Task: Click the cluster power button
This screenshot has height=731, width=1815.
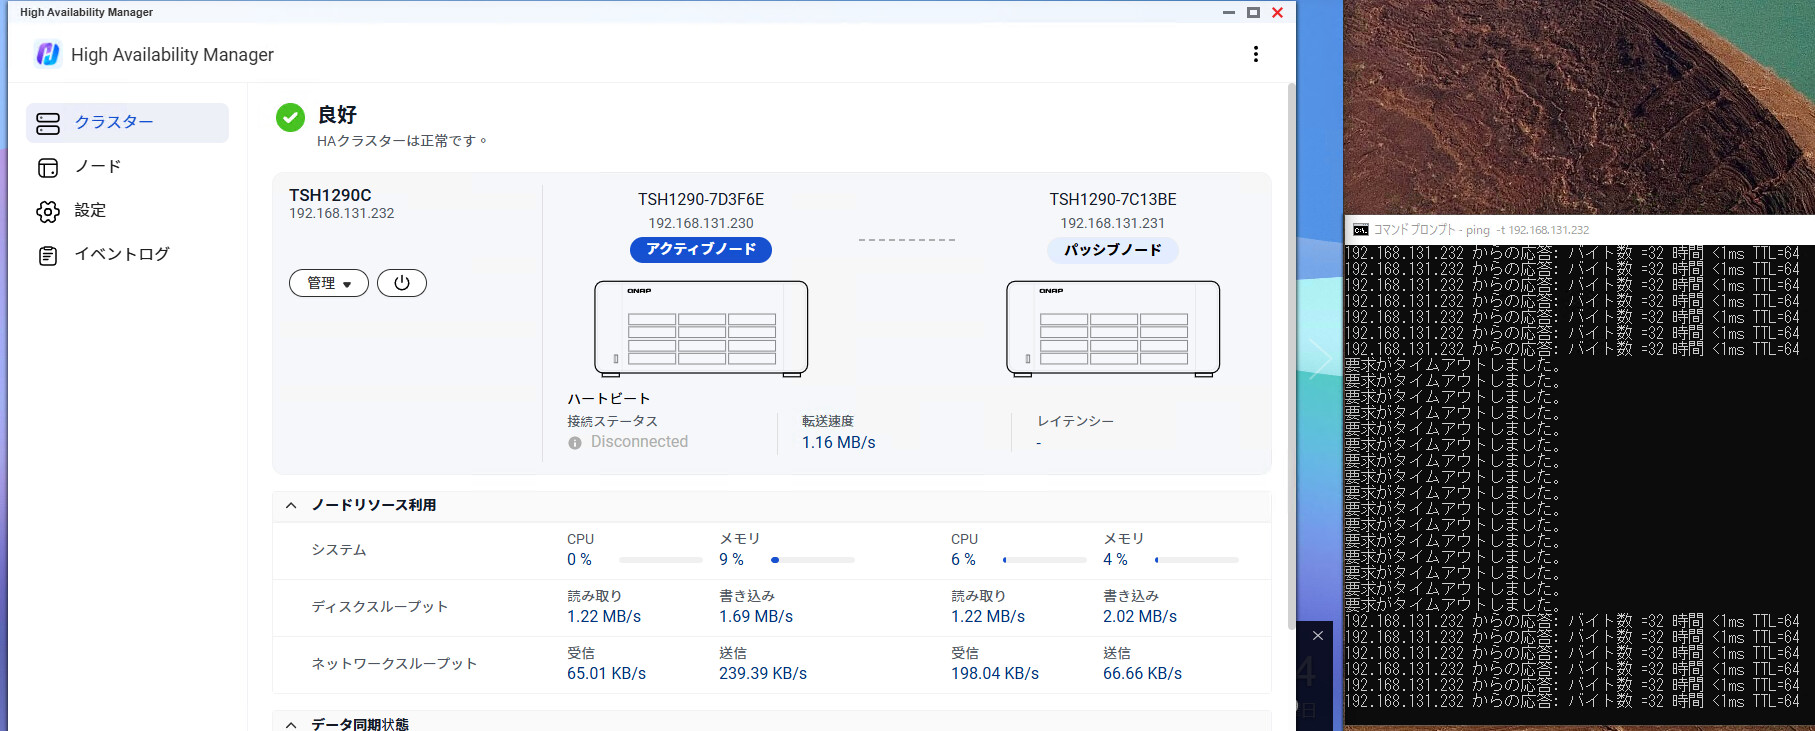Action: (402, 283)
